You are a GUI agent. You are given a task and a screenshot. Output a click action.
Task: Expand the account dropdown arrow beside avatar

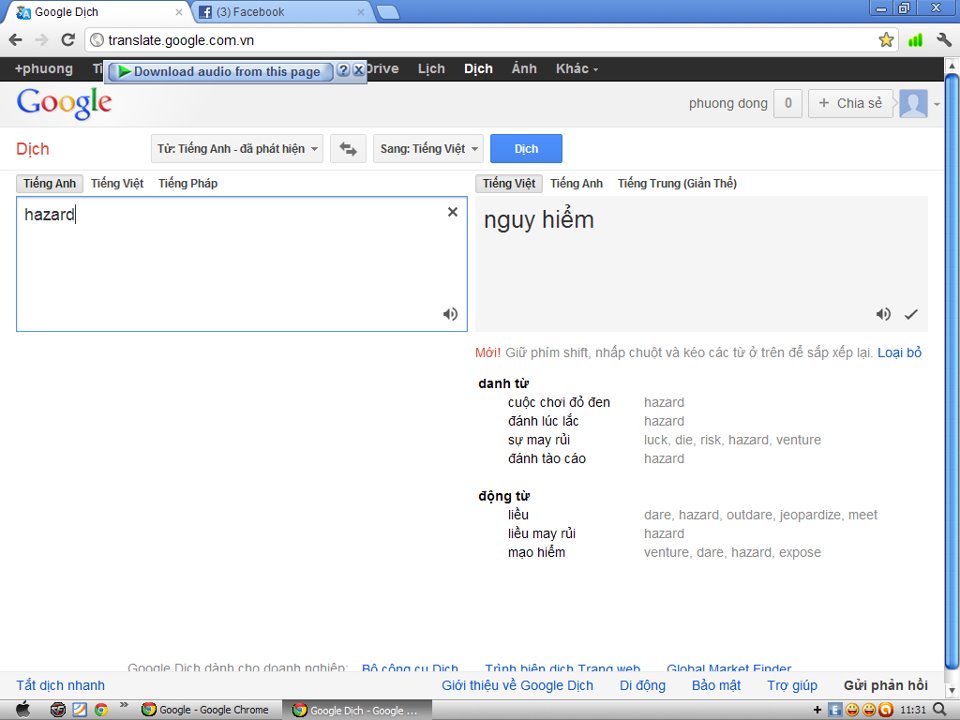coord(937,105)
